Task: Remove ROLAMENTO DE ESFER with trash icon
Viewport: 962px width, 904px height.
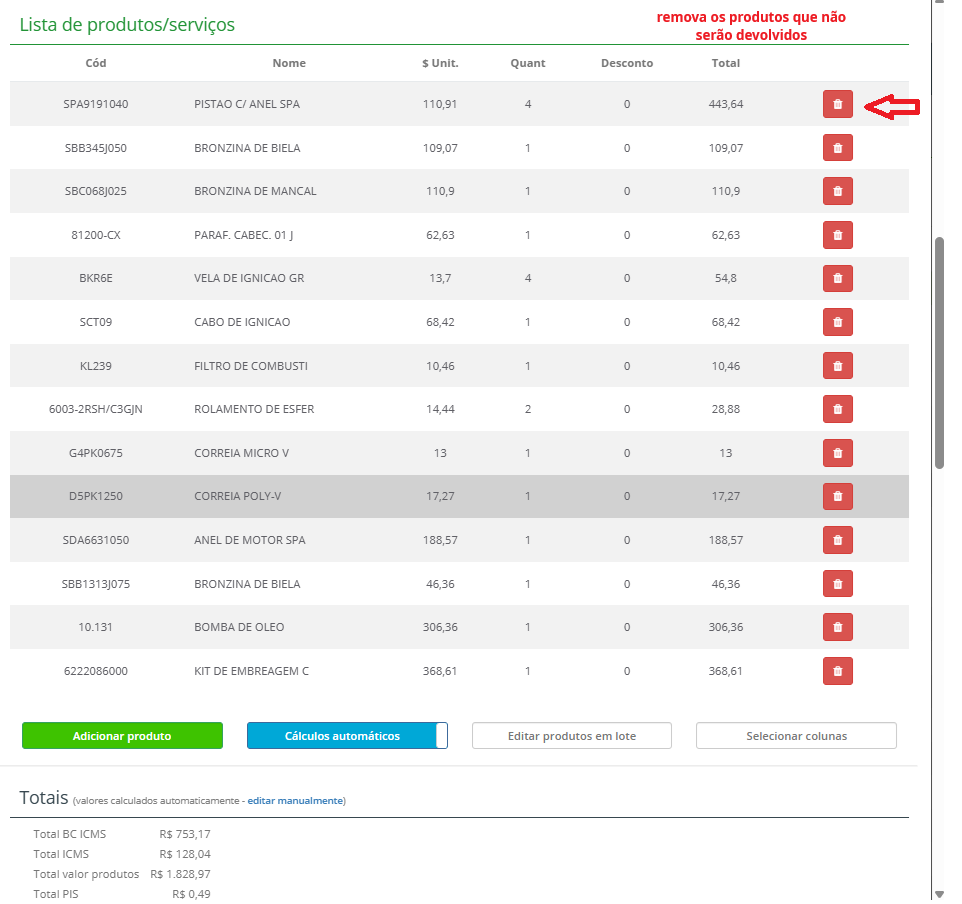Action: [837, 409]
